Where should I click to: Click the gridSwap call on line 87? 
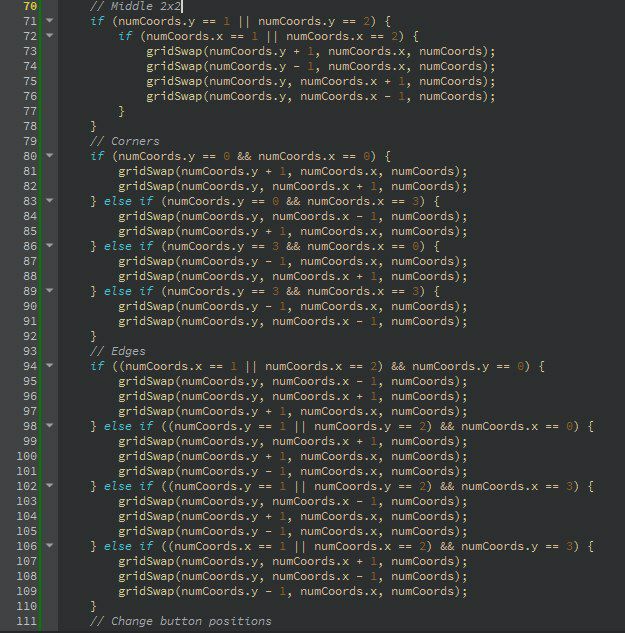pos(293,261)
